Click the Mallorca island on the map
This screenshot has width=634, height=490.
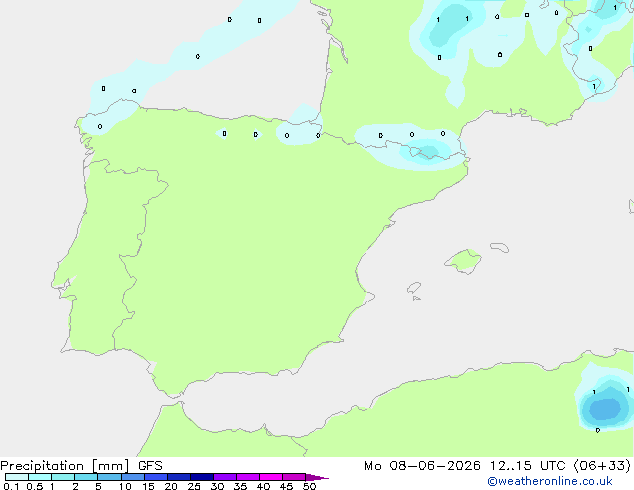pos(463,261)
